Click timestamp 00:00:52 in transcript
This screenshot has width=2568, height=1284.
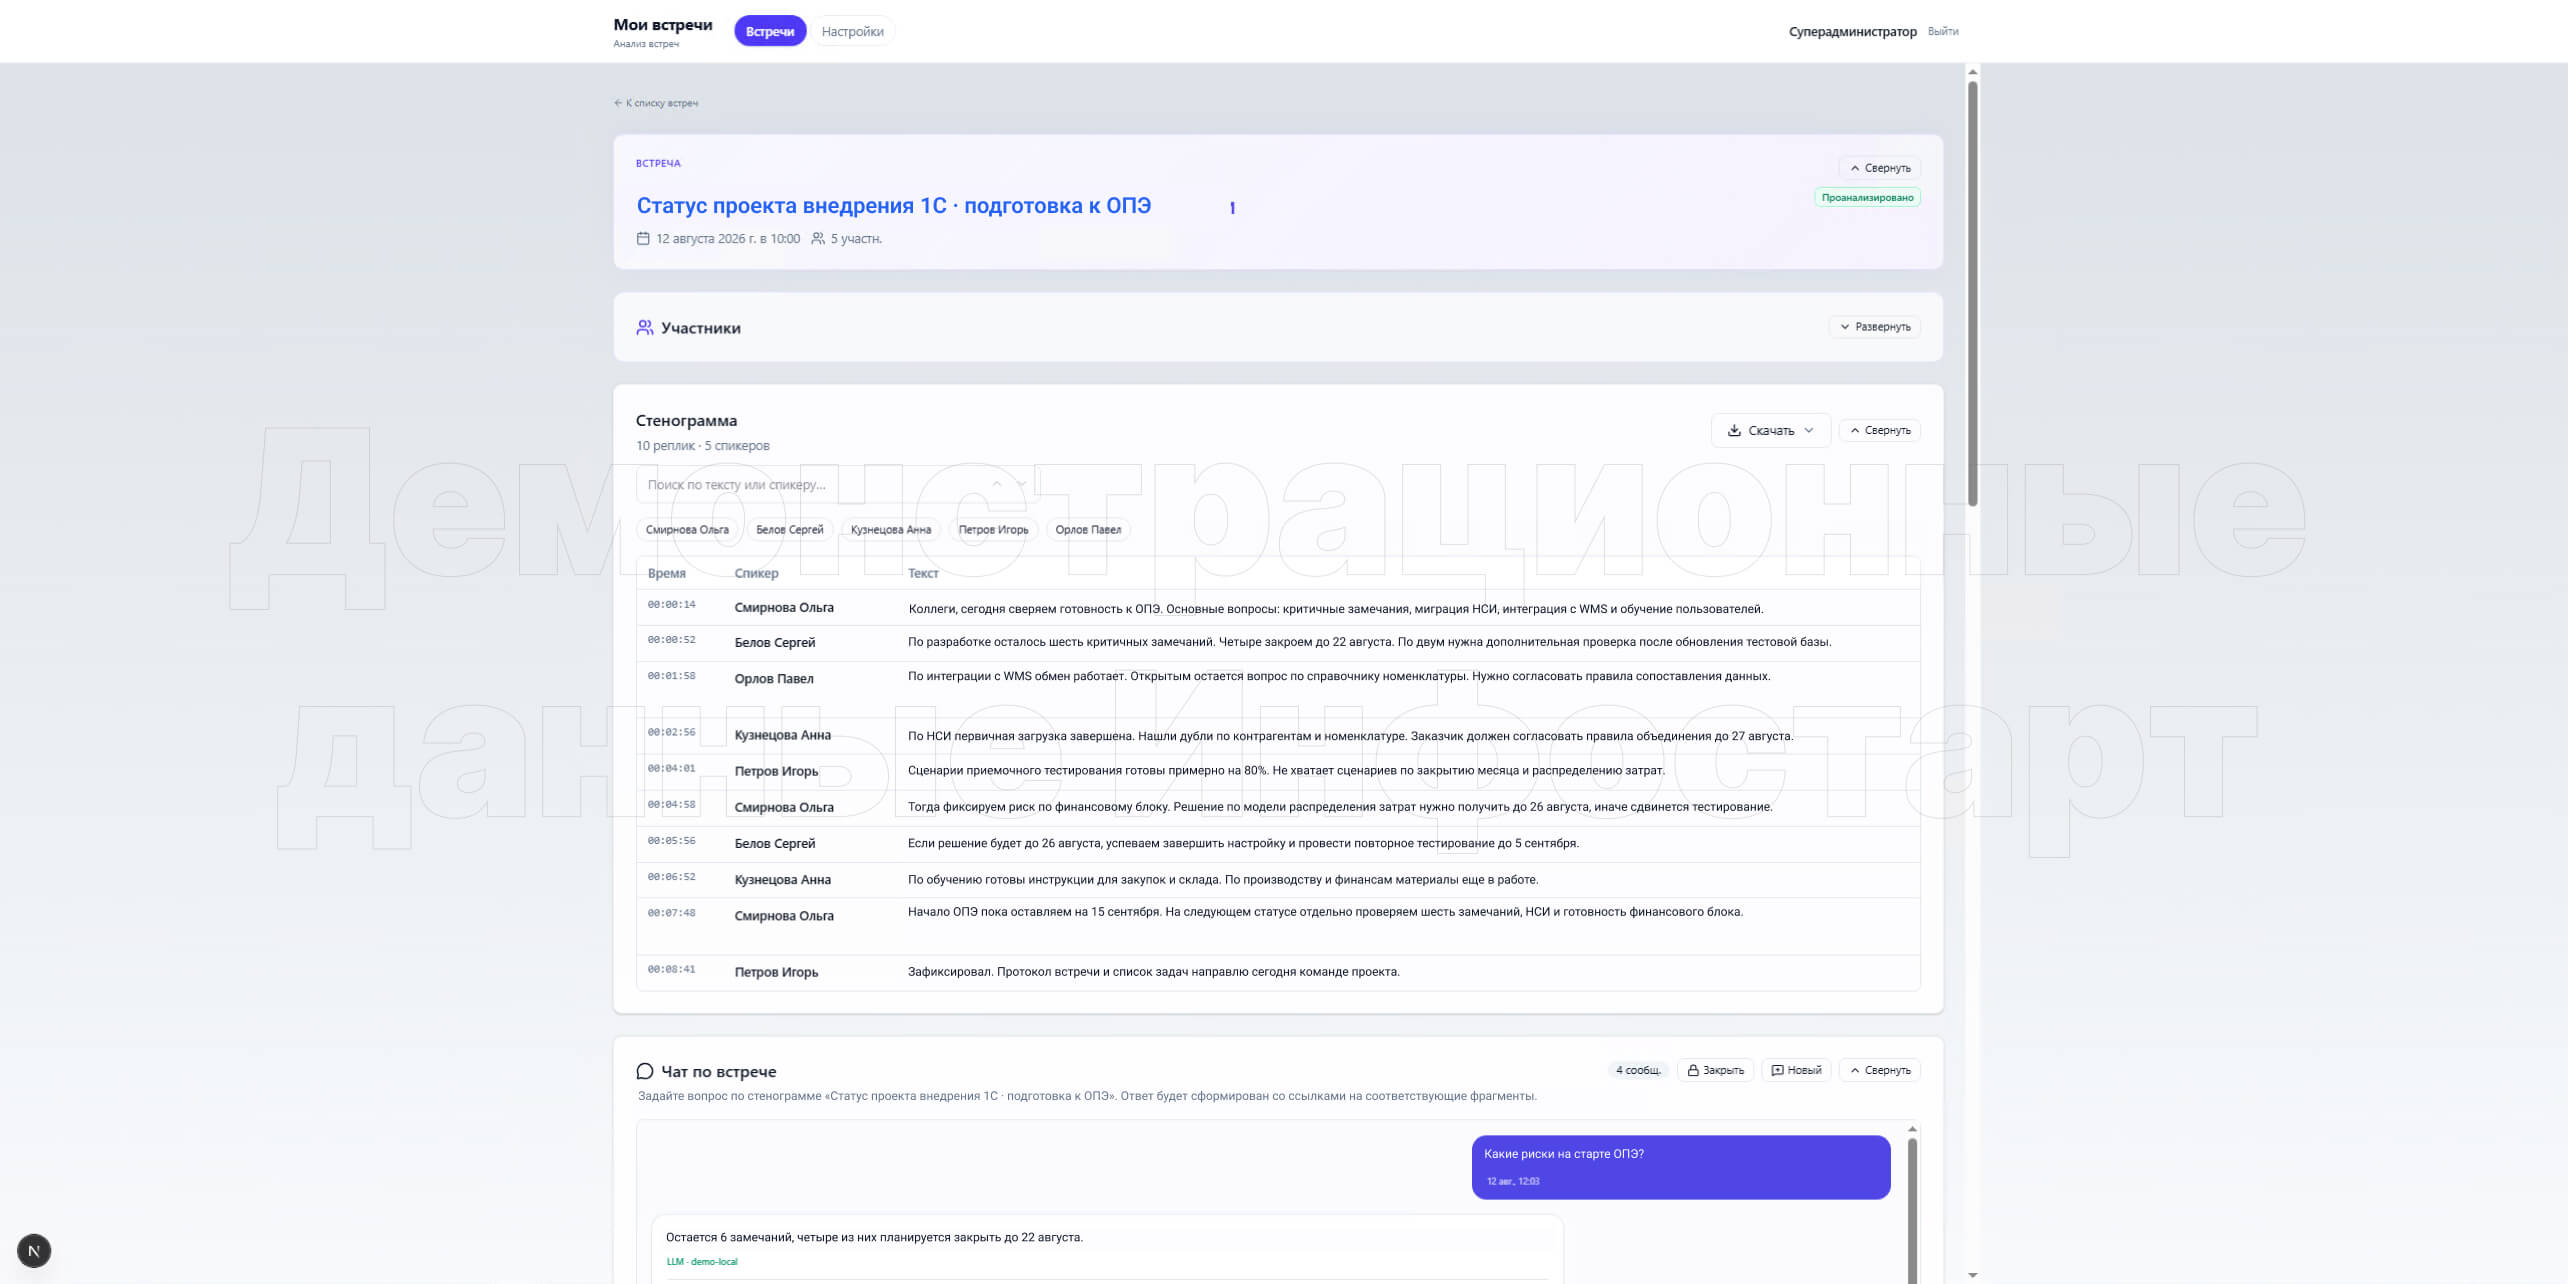click(x=671, y=640)
